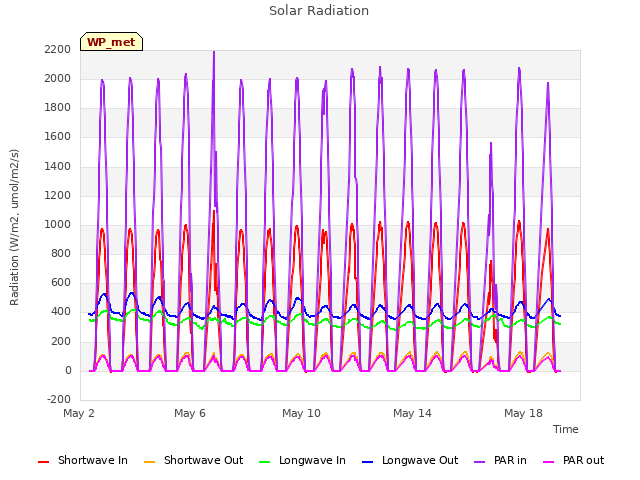Toggle the PAR out legend entry
Viewport: 640px width, 480px height.
(573, 460)
